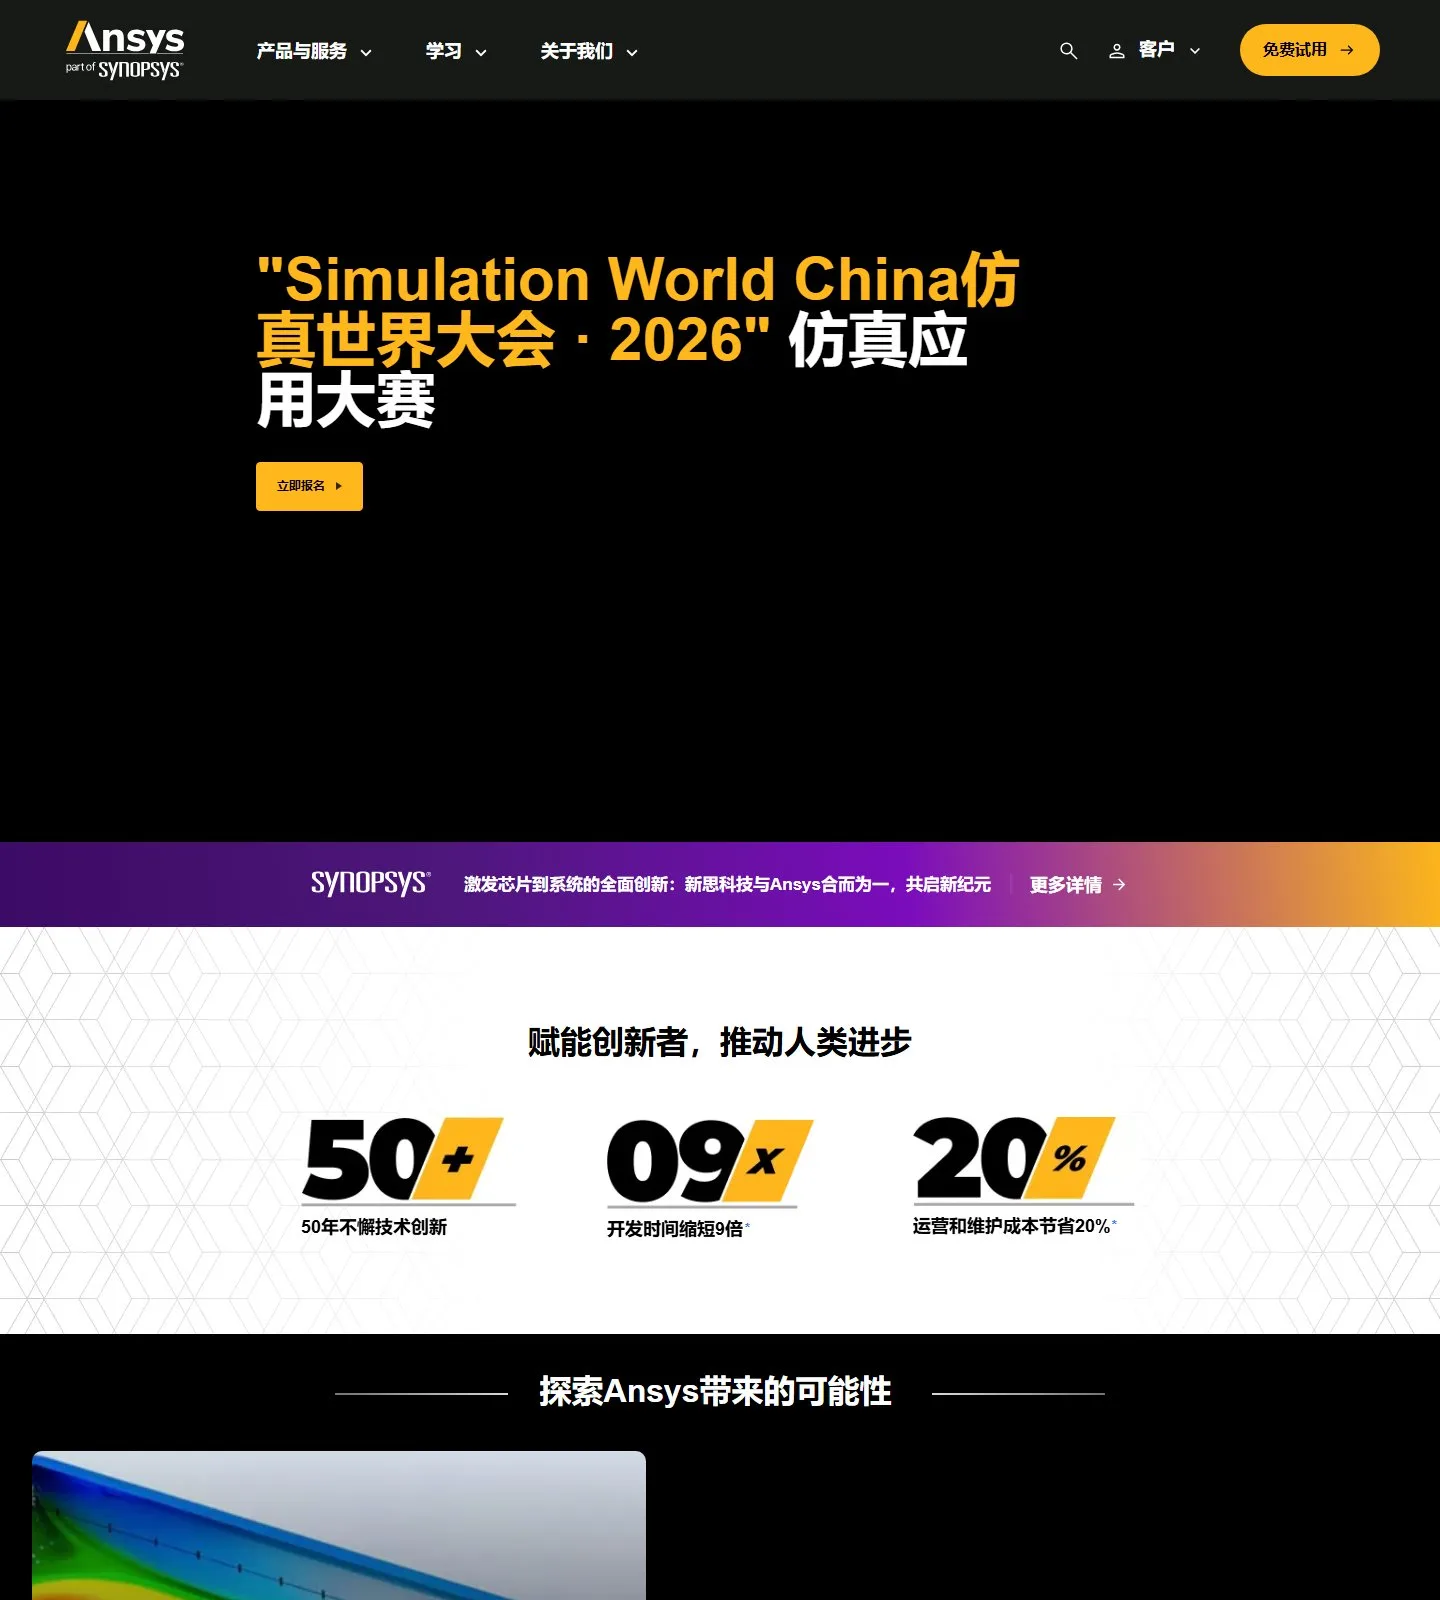Follow the 更多详情 link
This screenshot has width=1440, height=1600.
1077,885
